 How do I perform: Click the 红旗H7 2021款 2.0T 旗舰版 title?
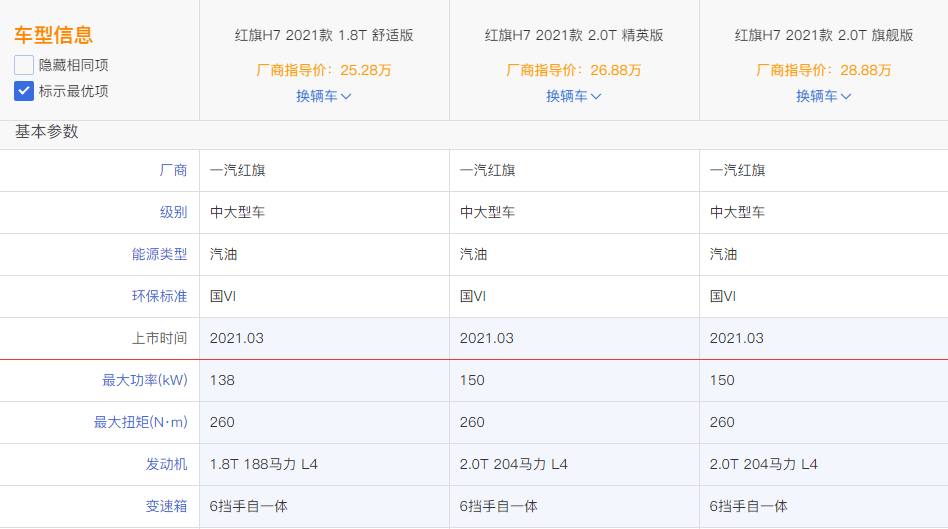coord(824,35)
